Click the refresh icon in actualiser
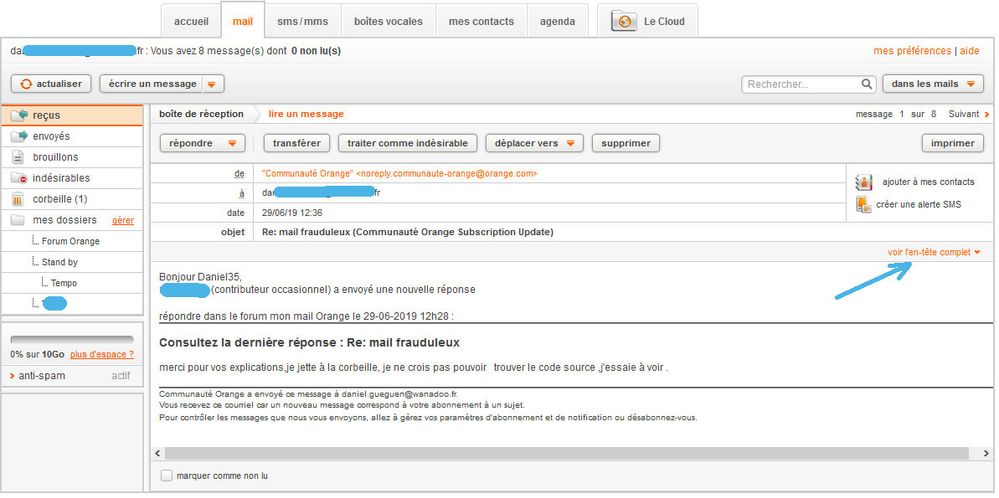The image size is (999, 498). click(26, 84)
